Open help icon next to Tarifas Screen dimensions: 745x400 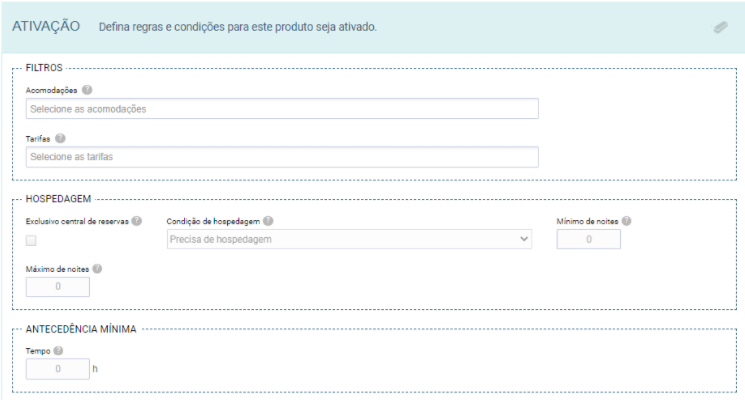(x=60, y=138)
